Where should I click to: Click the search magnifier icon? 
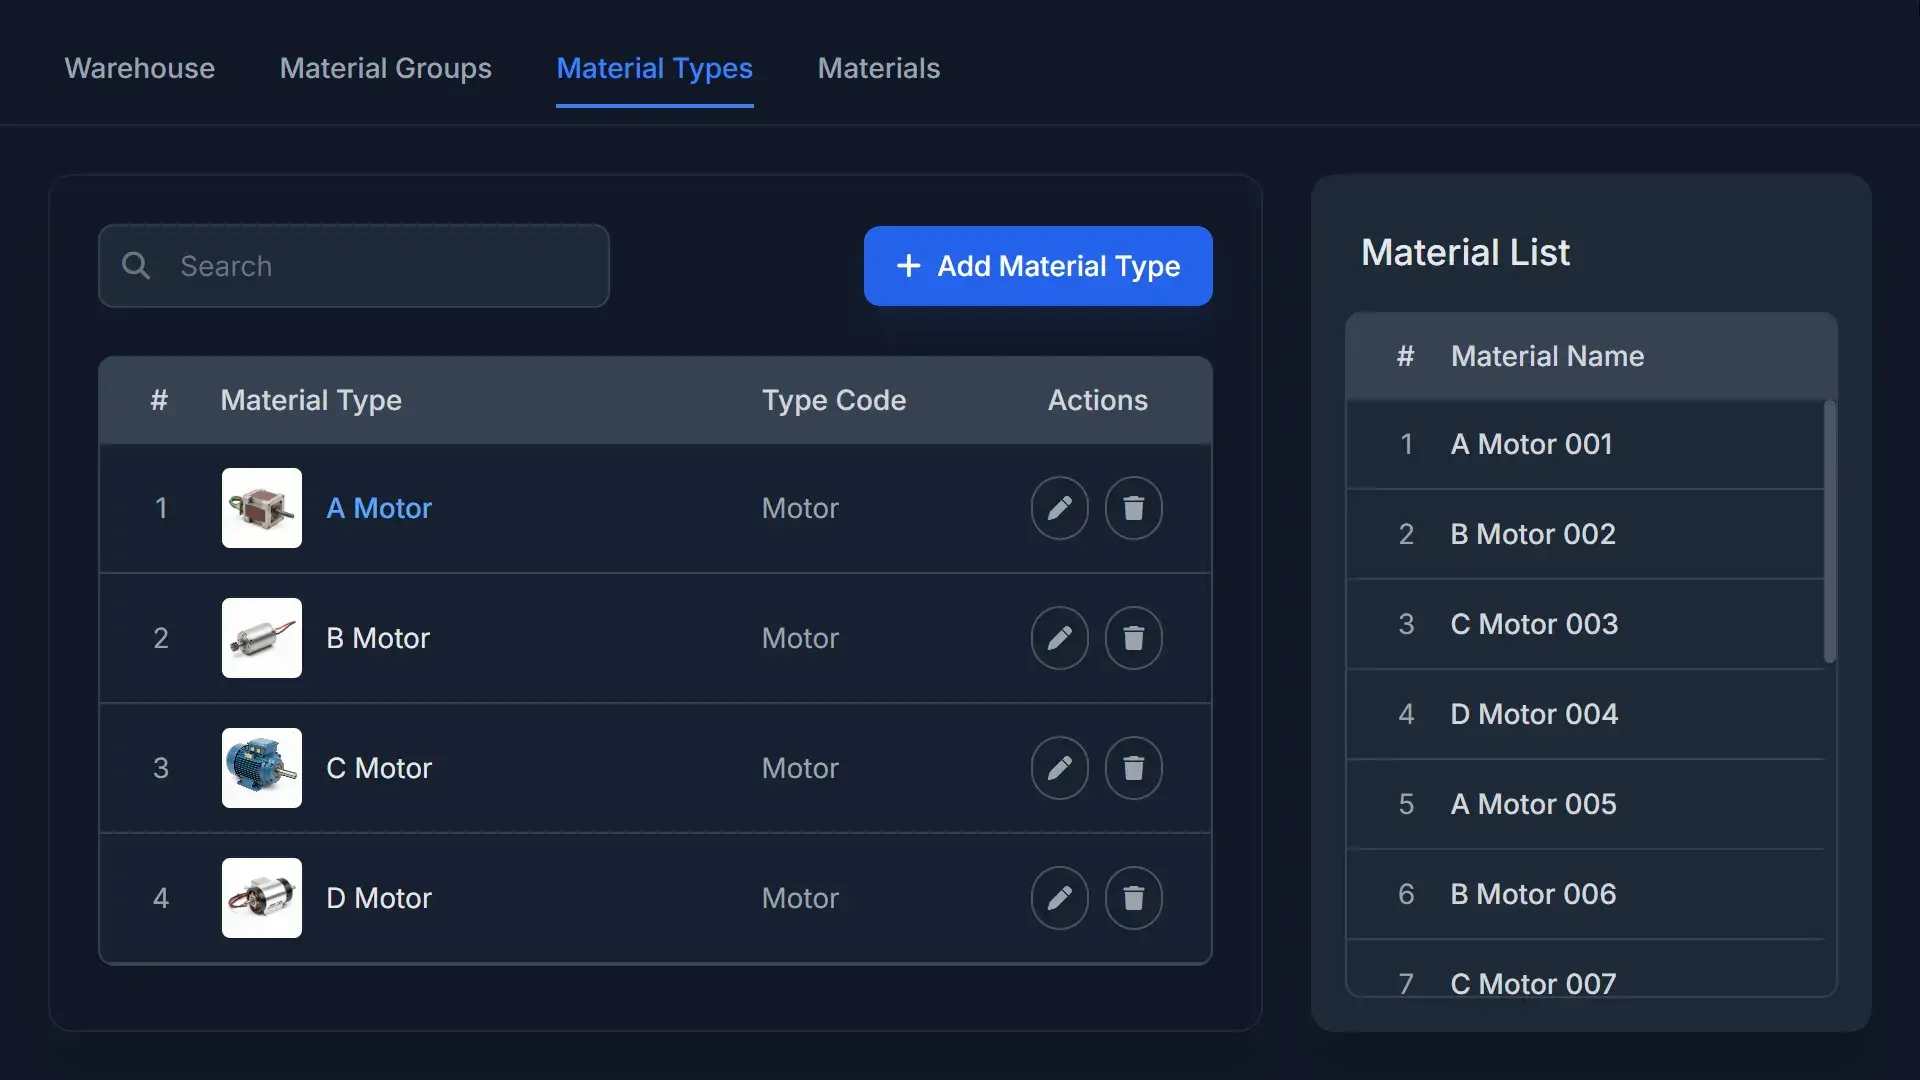click(x=136, y=266)
